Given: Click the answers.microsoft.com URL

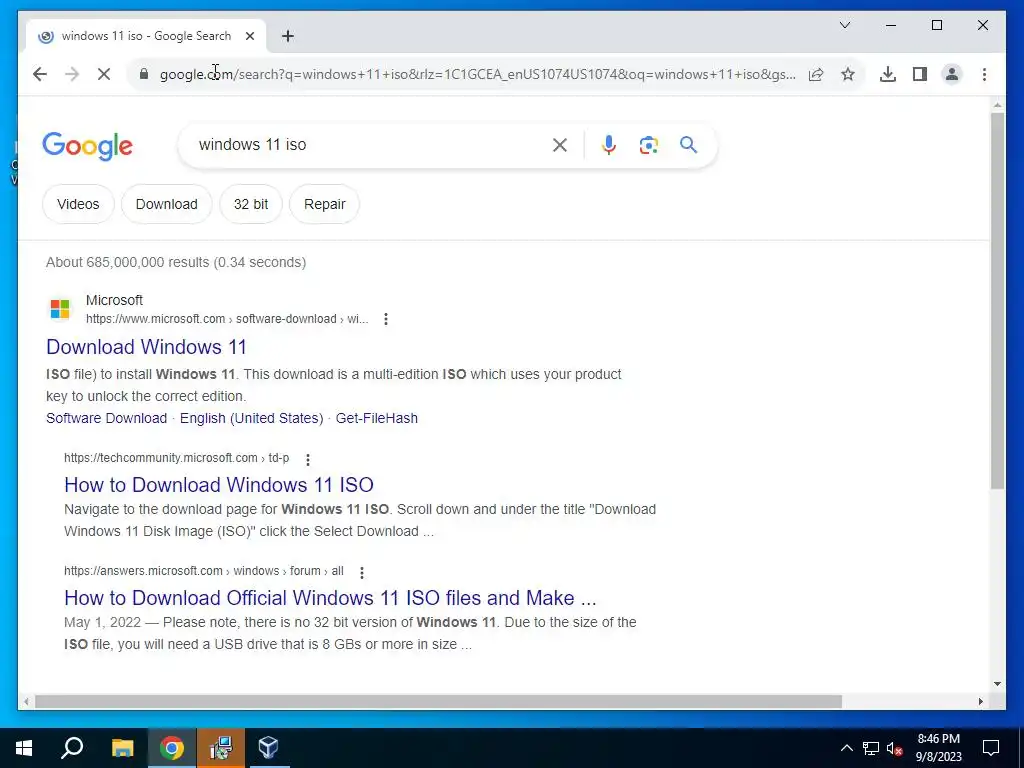Looking at the screenshot, I should coord(203,571).
